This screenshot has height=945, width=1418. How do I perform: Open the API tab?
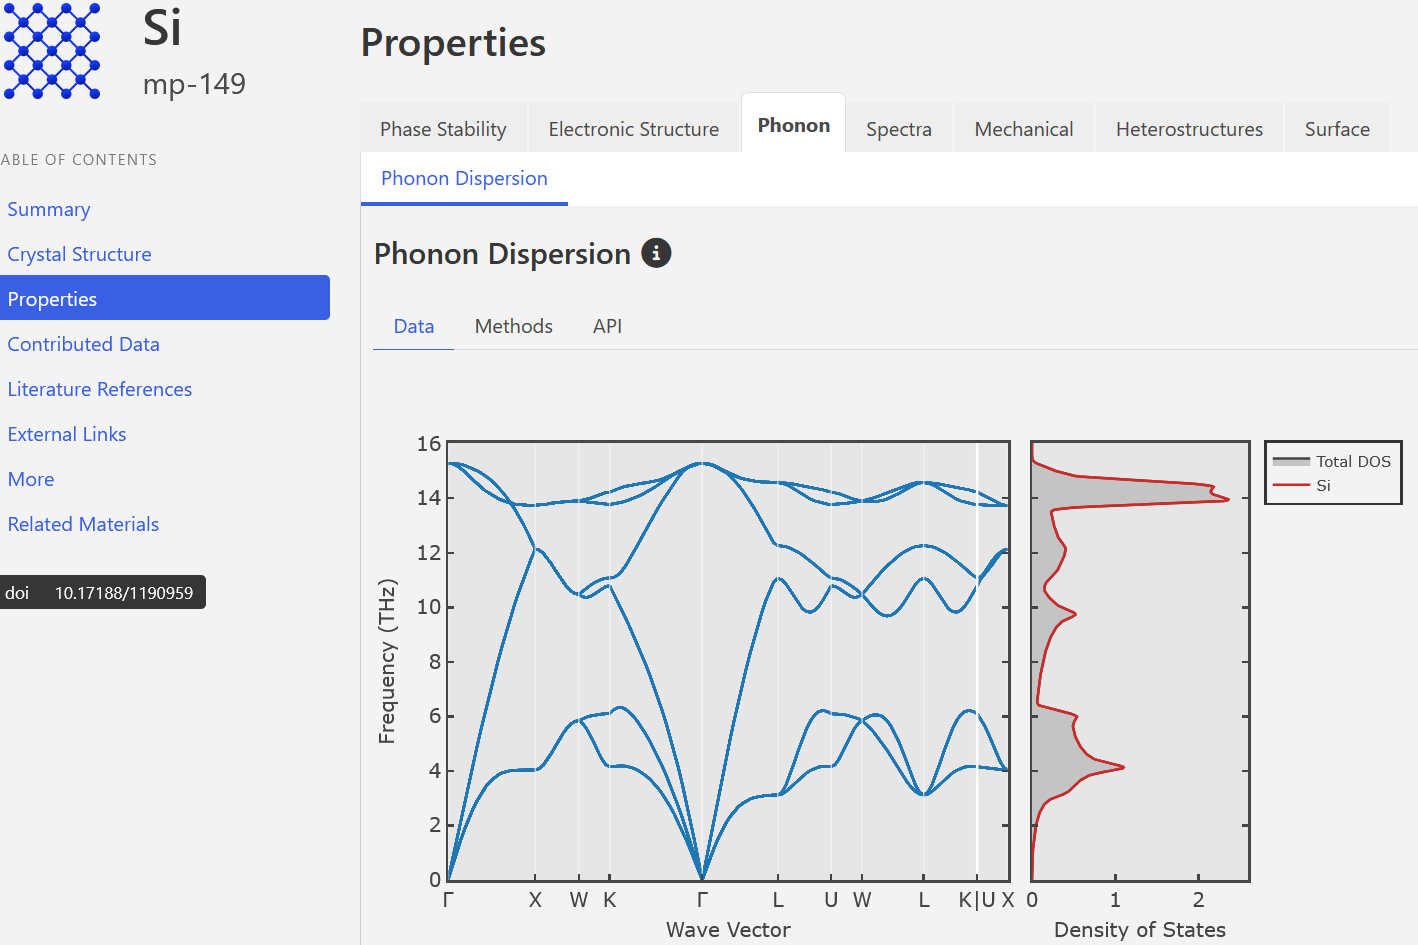[x=607, y=327]
